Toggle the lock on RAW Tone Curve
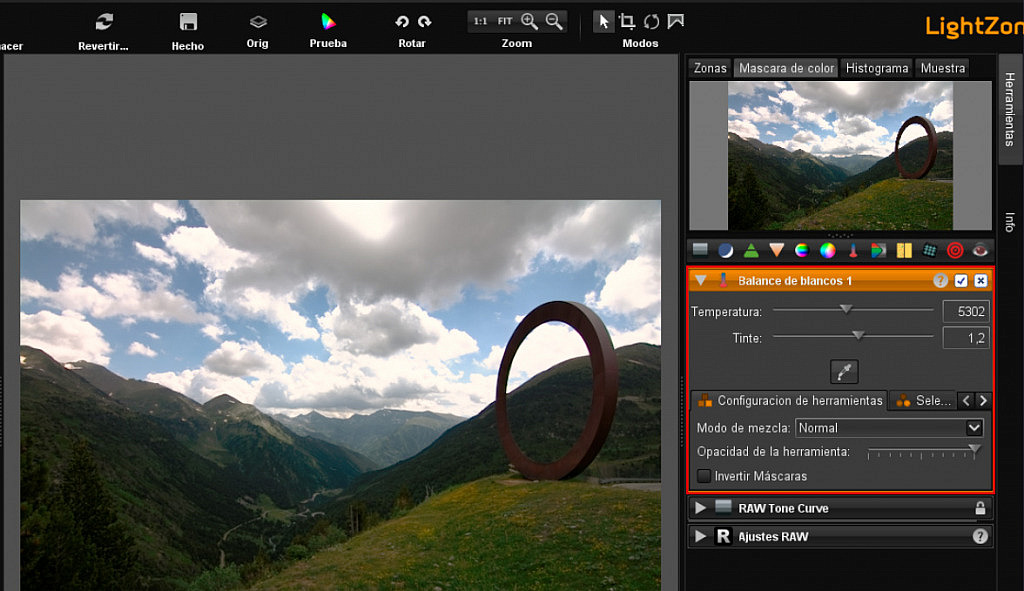 click(978, 508)
